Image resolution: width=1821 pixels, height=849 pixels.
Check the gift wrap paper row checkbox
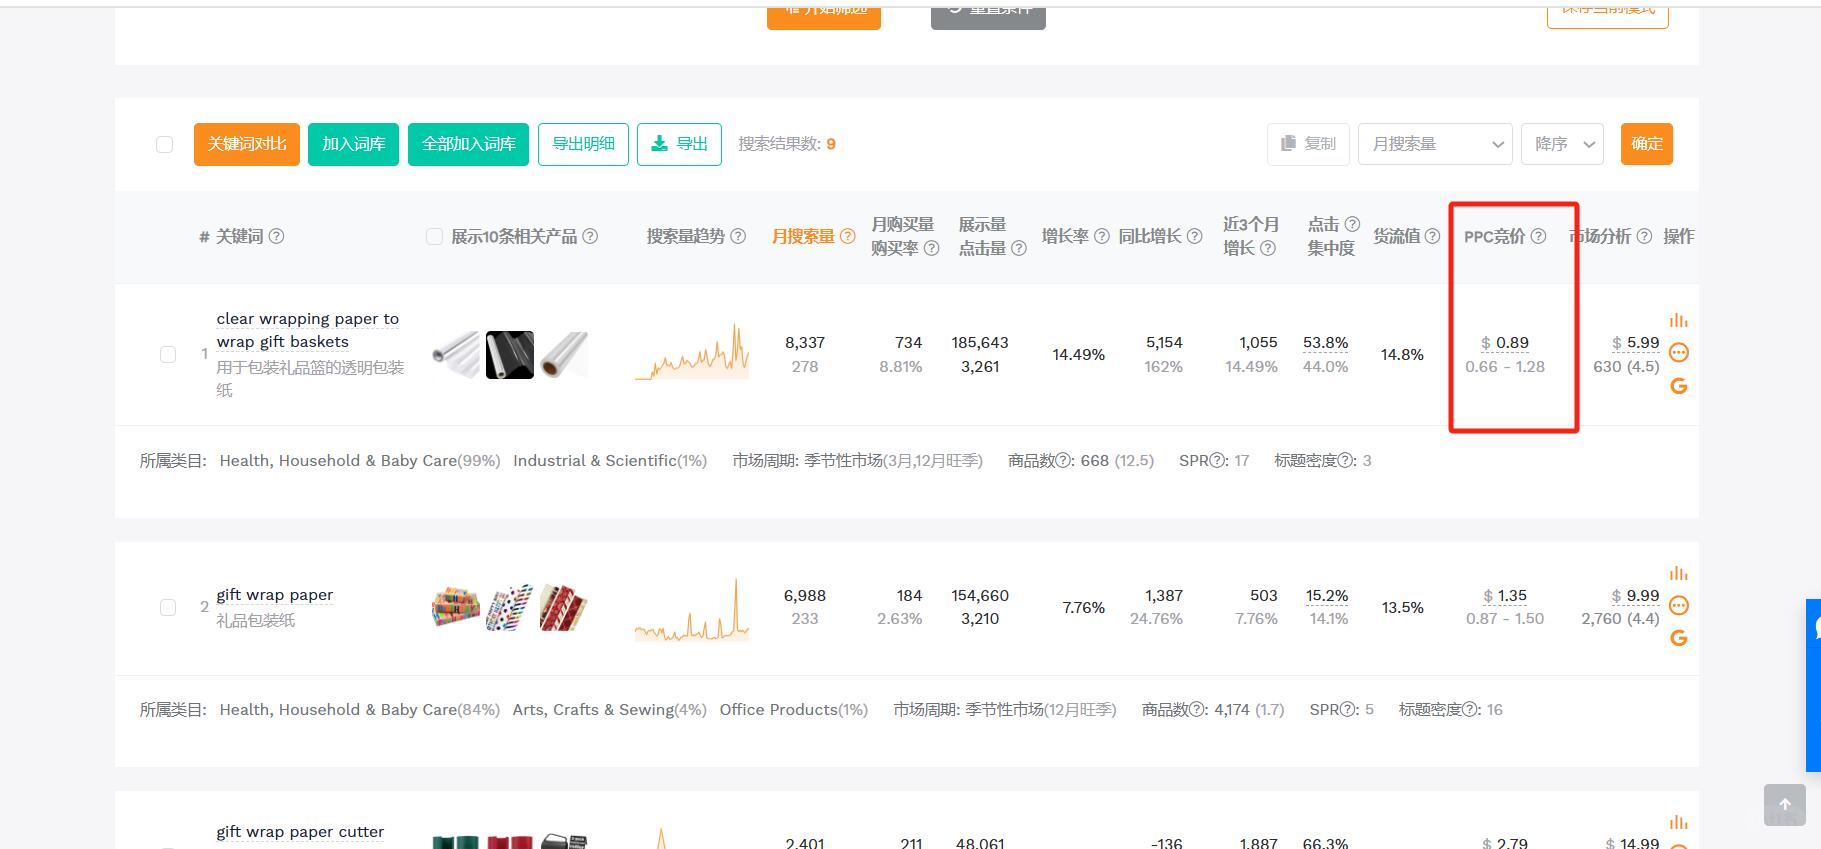(x=168, y=608)
